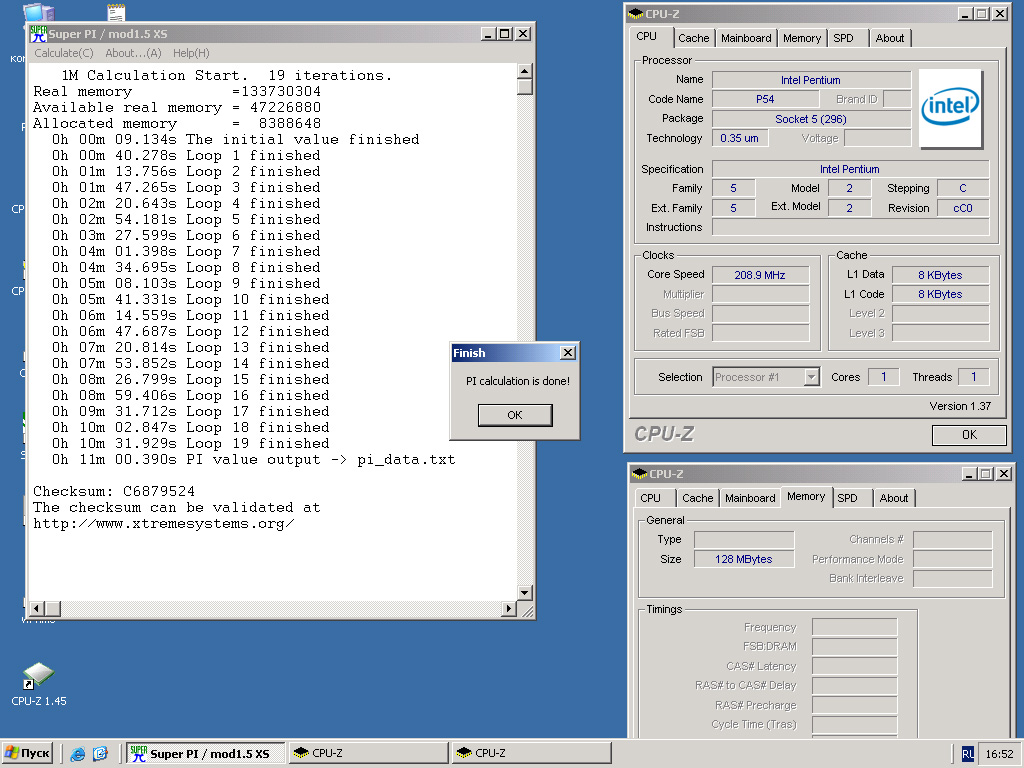Viewport: 1024px width, 768px height.
Task: Select Cache tab in bottom CPU-Z window
Action: pos(697,498)
